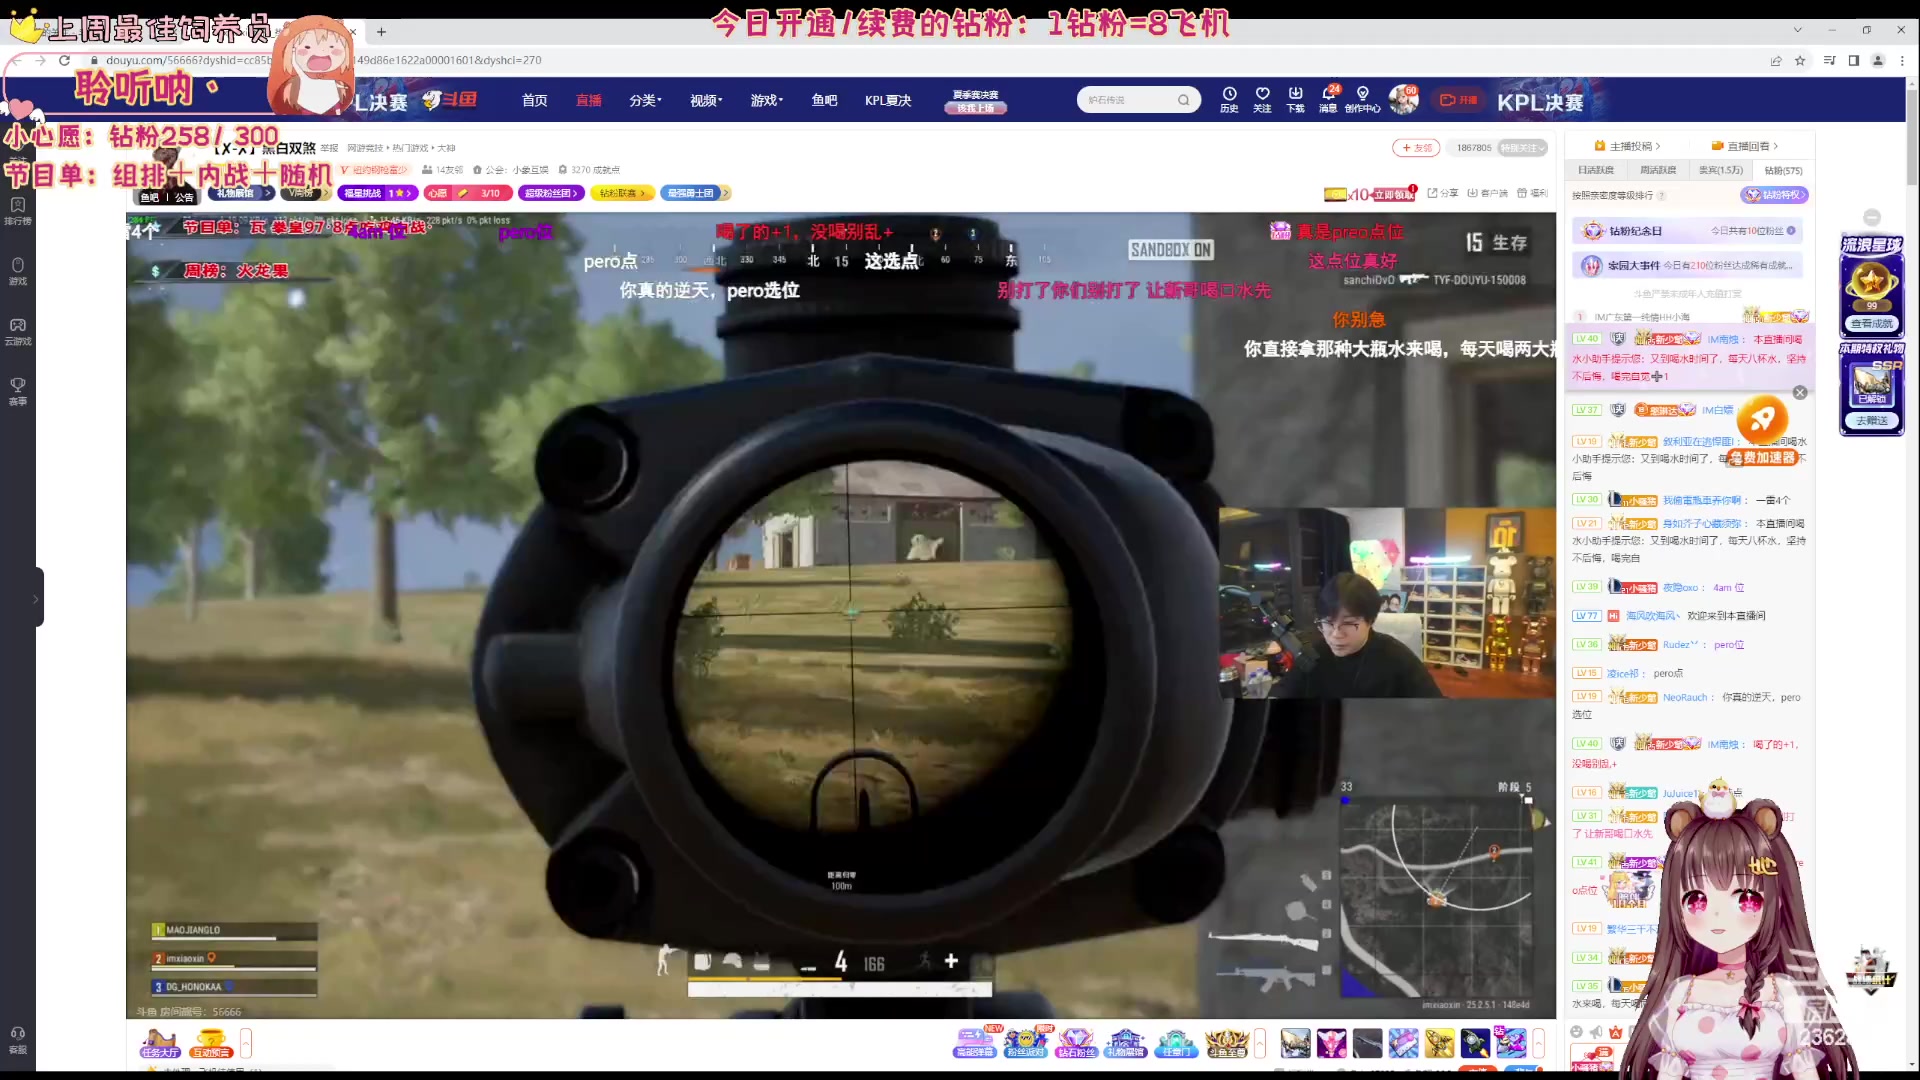1920x1080 pixels.
Task: Open the 福利 gift icon
Action: point(1532,193)
